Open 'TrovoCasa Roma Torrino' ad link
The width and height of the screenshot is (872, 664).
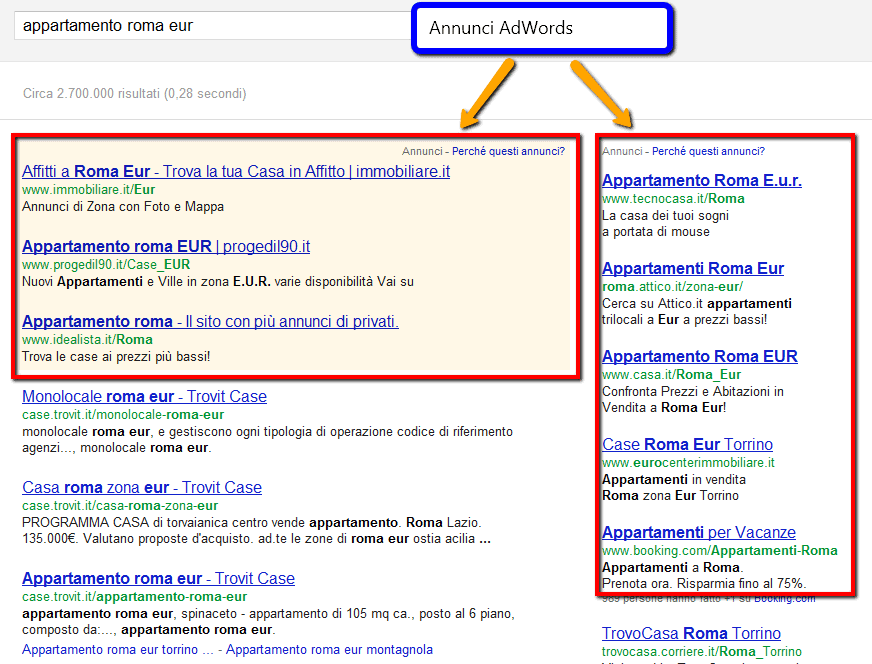(x=691, y=633)
